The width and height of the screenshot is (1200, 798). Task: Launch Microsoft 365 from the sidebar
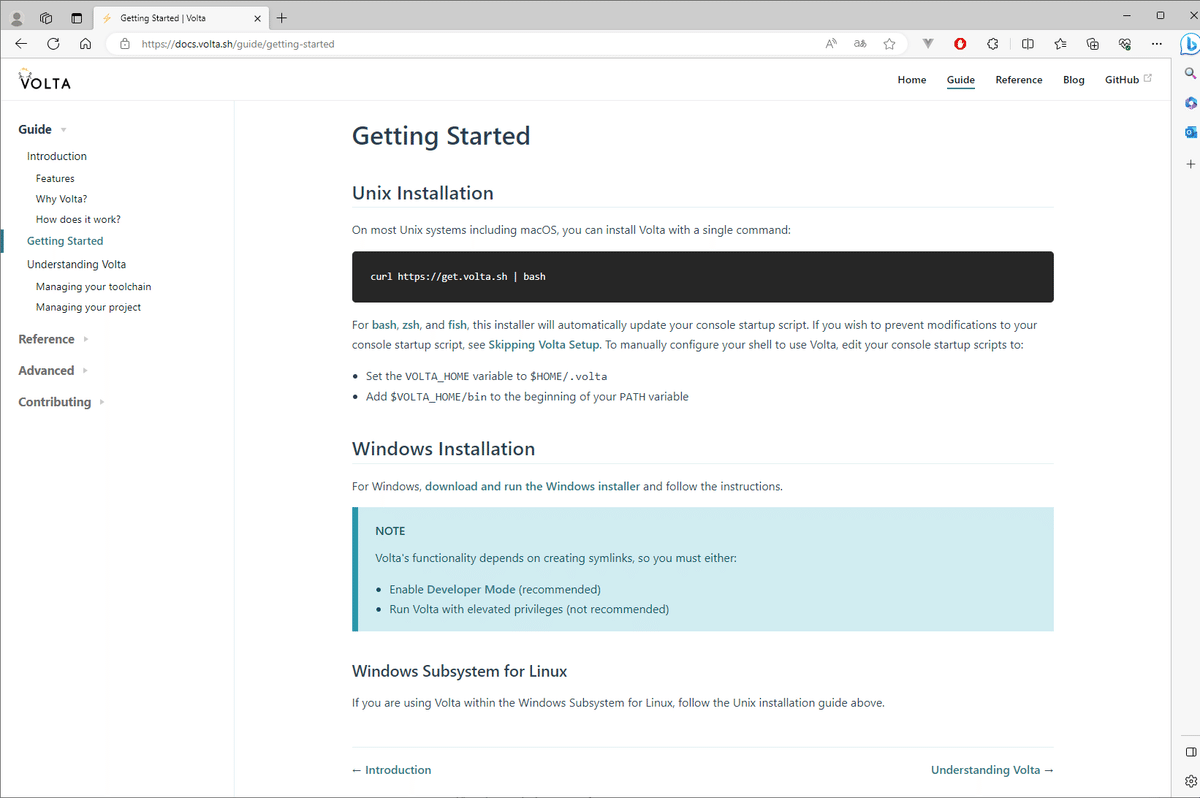click(x=1189, y=102)
